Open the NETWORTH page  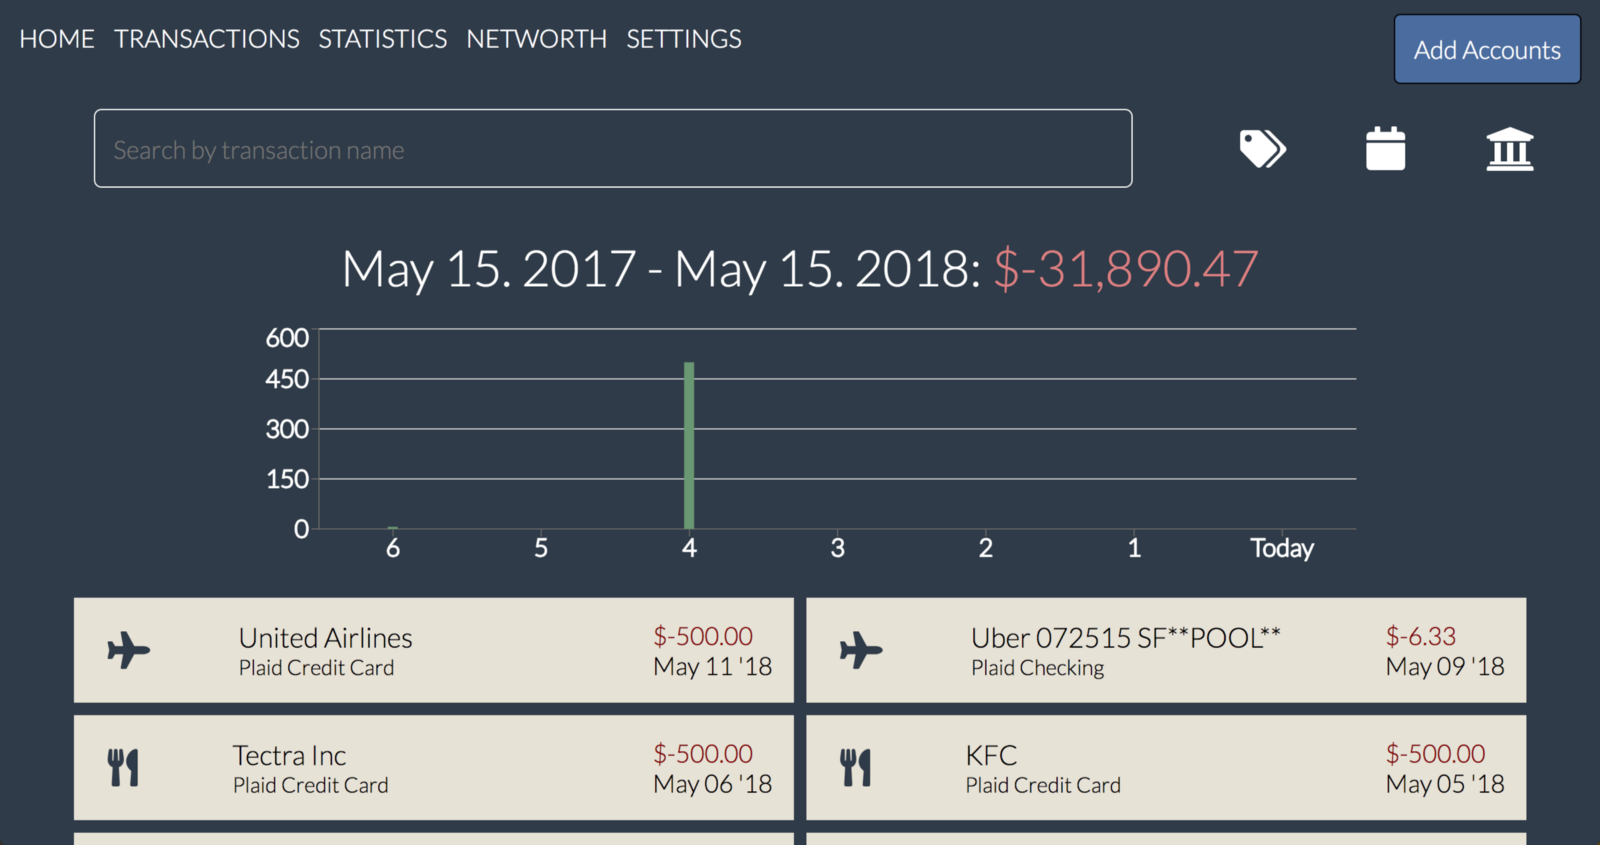tap(536, 39)
